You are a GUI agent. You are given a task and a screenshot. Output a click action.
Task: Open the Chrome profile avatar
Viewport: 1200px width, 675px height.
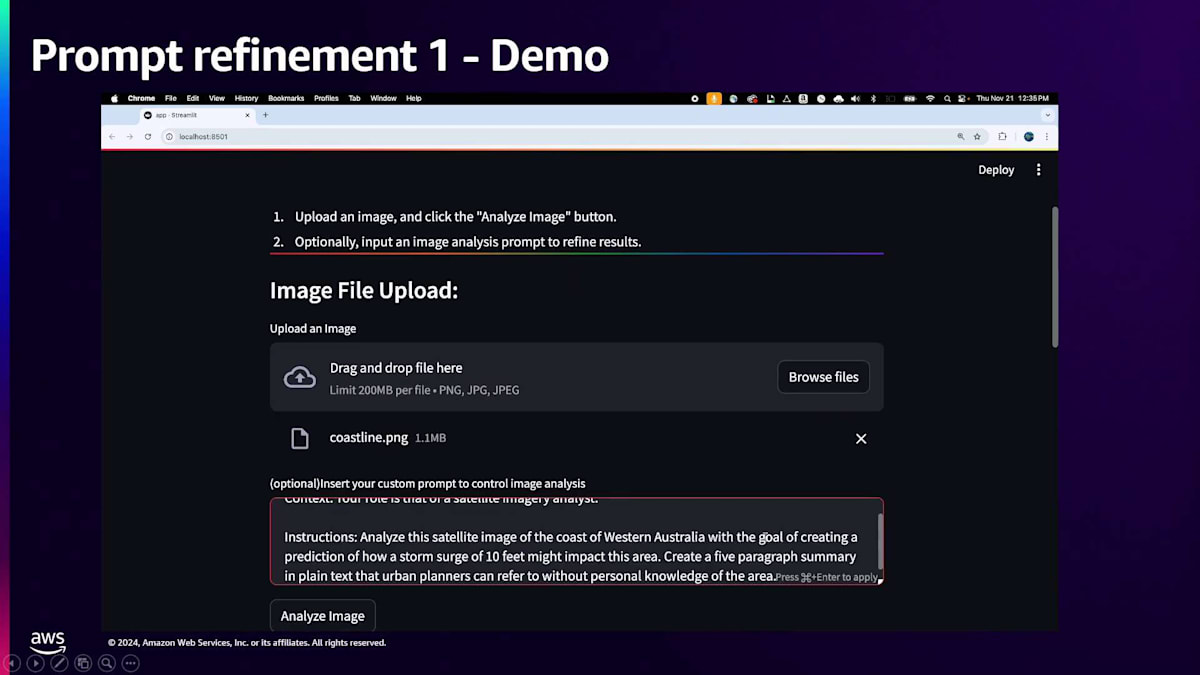pyautogui.click(x=1028, y=136)
